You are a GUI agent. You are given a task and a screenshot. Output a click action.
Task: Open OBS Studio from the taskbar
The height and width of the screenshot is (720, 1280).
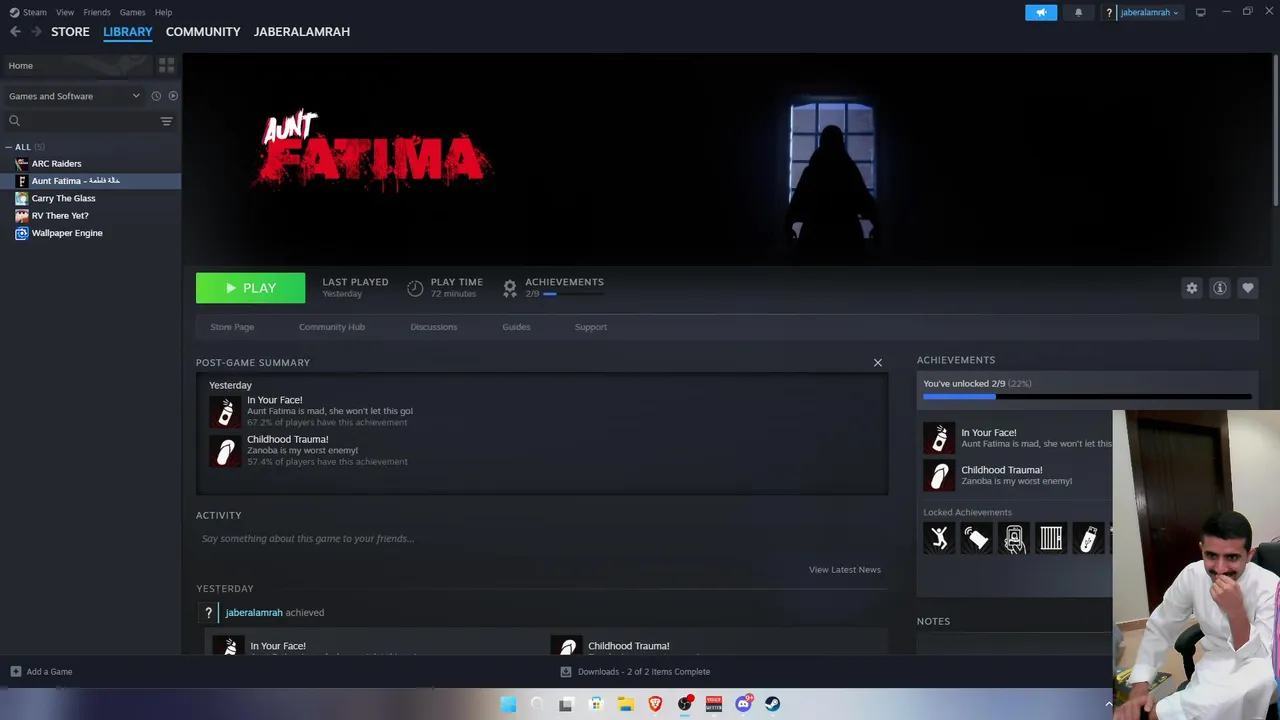coord(685,704)
